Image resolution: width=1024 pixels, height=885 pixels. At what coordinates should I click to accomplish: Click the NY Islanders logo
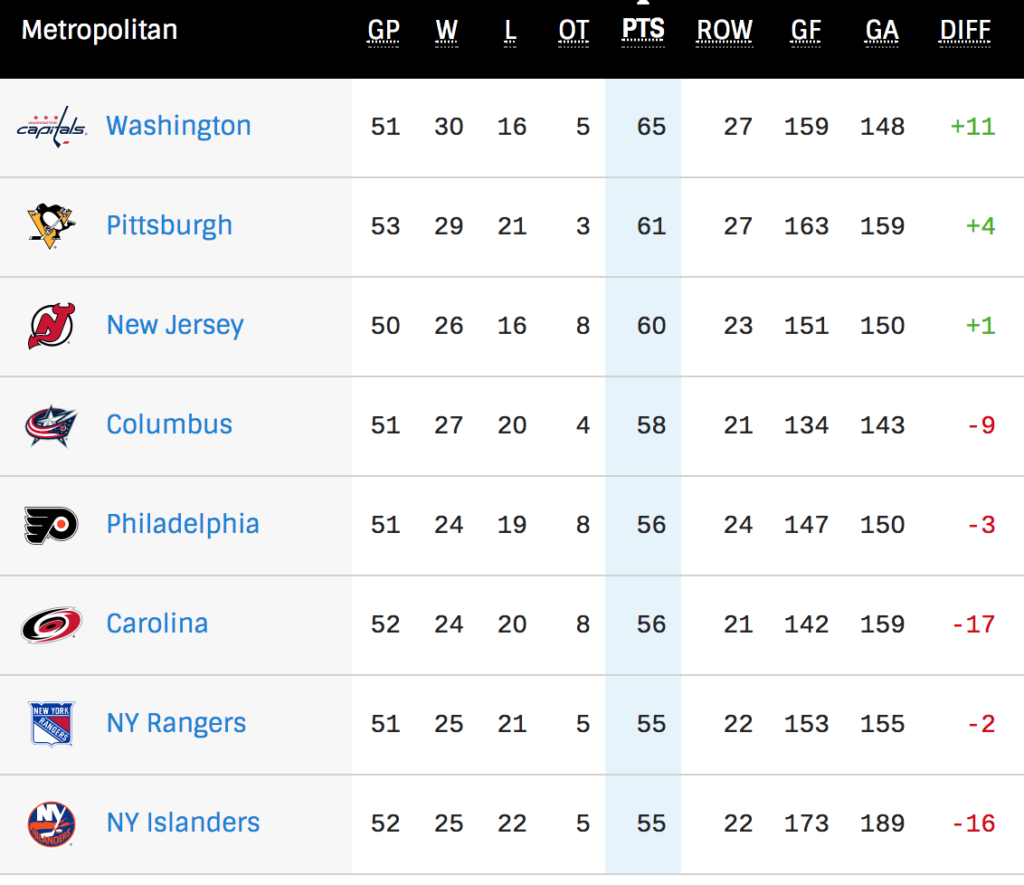pos(51,823)
